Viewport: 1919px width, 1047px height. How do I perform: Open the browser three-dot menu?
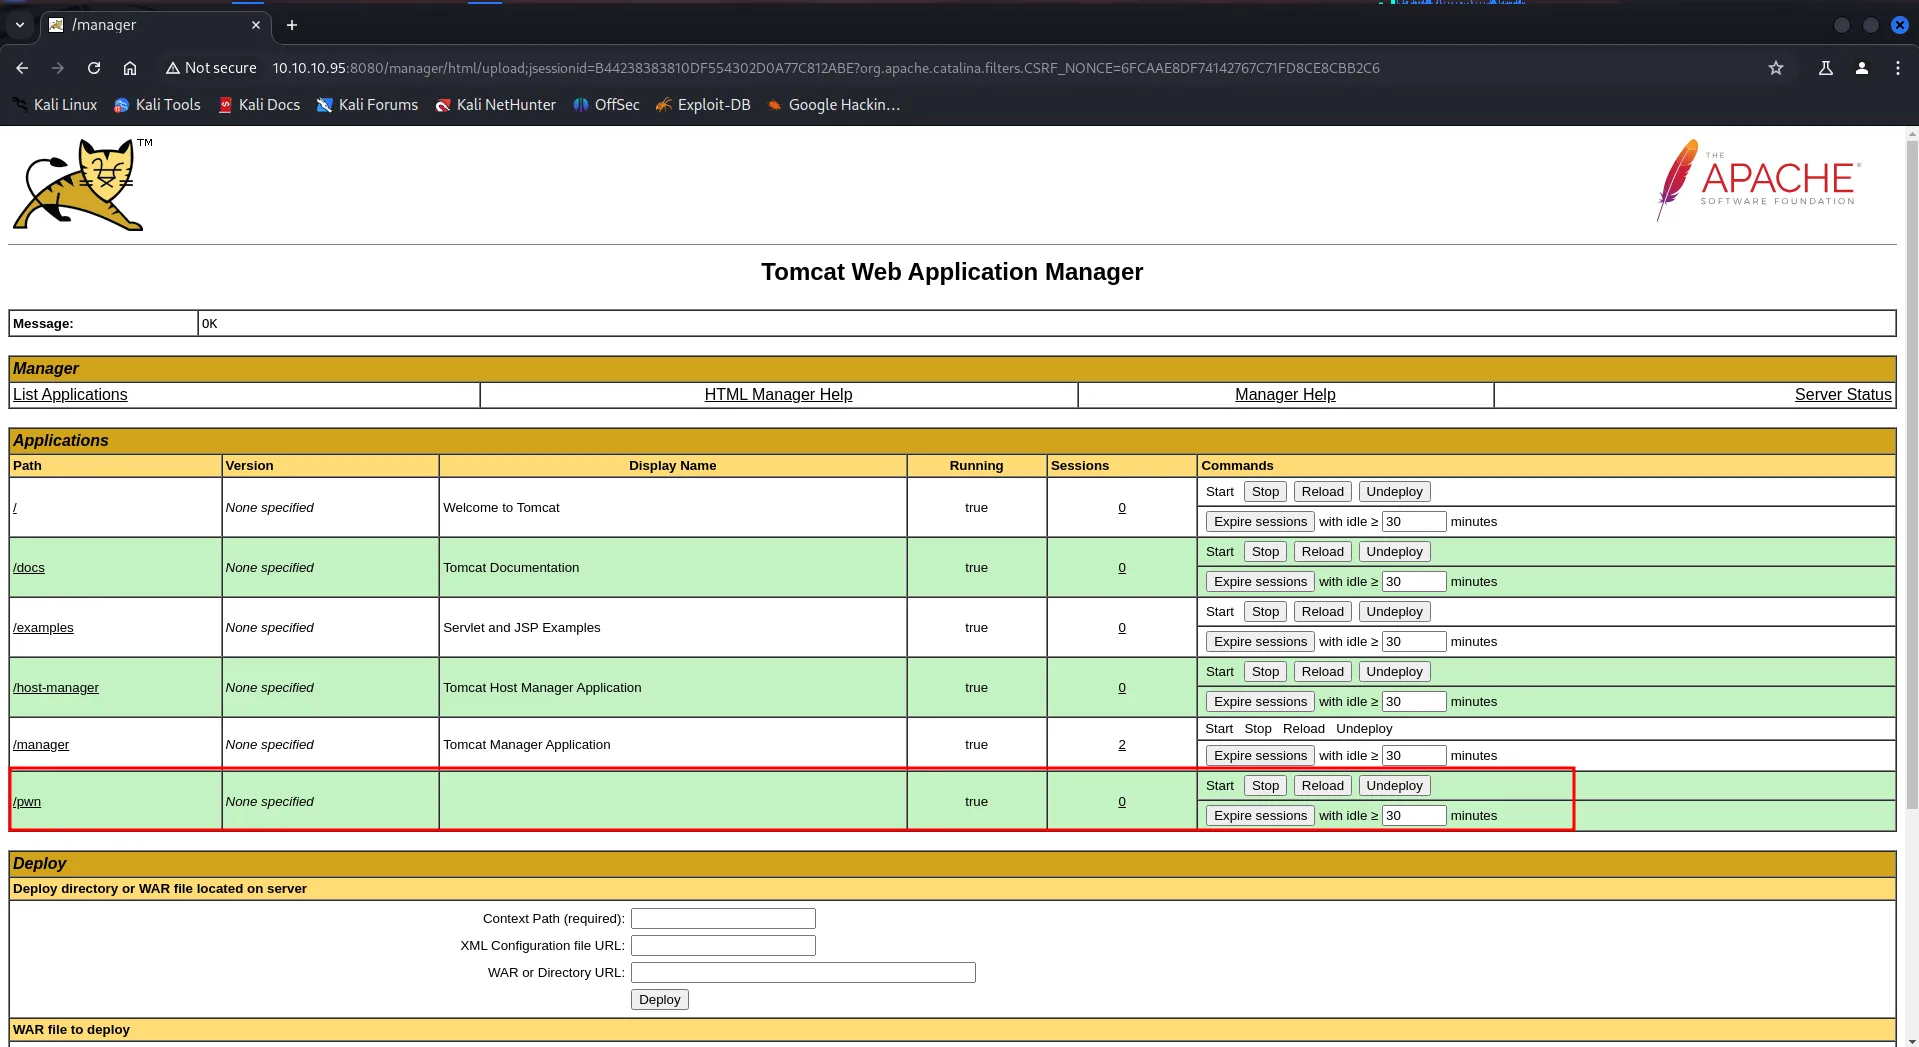[1898, 68]
